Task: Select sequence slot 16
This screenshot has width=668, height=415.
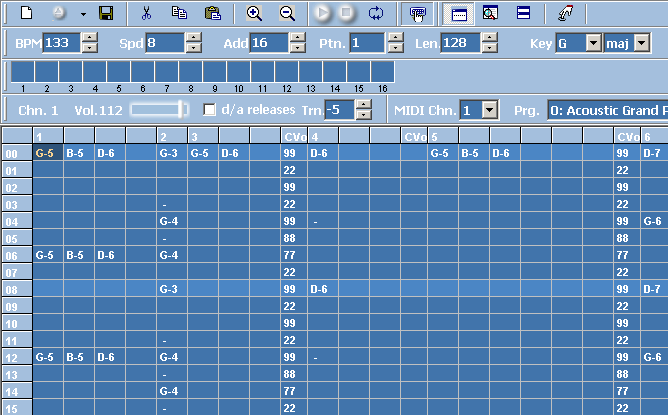Action: (383, 72)
